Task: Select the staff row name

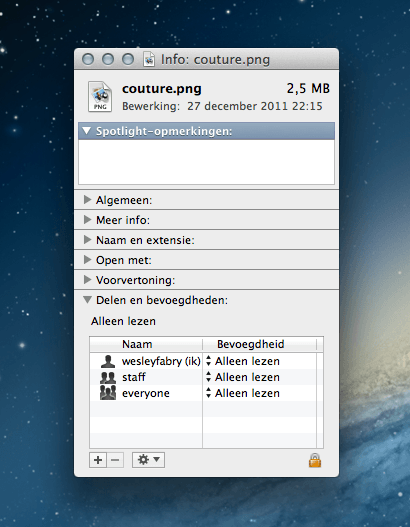Action: (x=134, y=377)
